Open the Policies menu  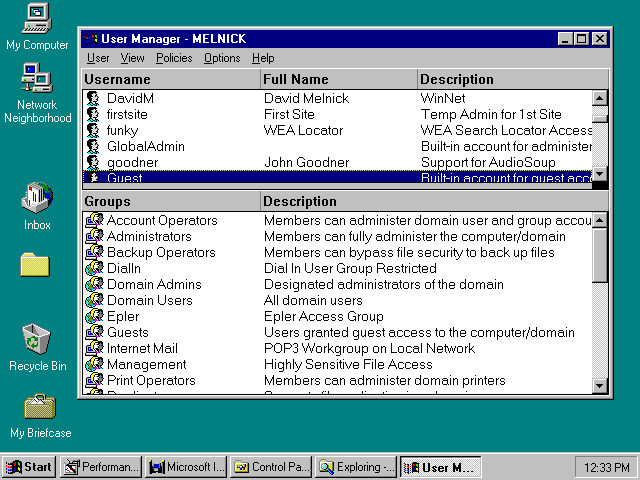174,58
